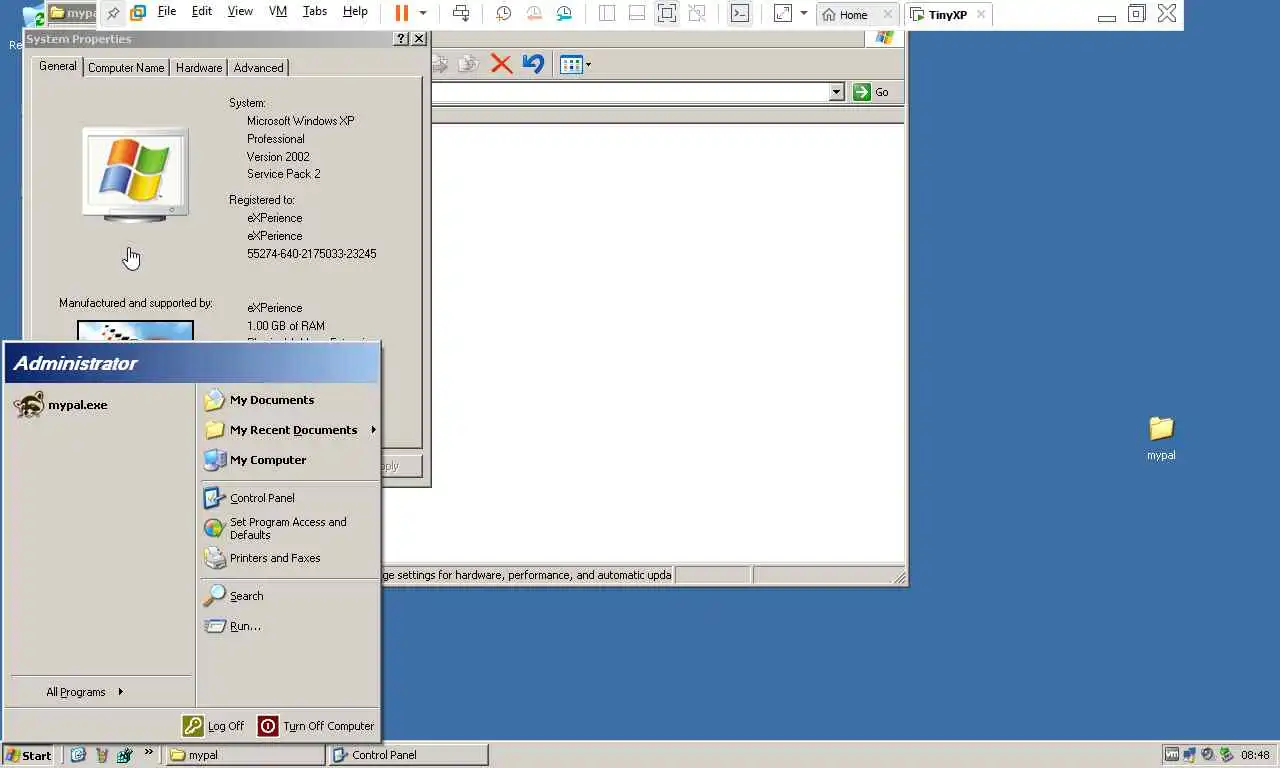This screenshot has height=768, width=1280.
Task: Open the dropdown arrow beside the pause button
Action: (423, 13)
